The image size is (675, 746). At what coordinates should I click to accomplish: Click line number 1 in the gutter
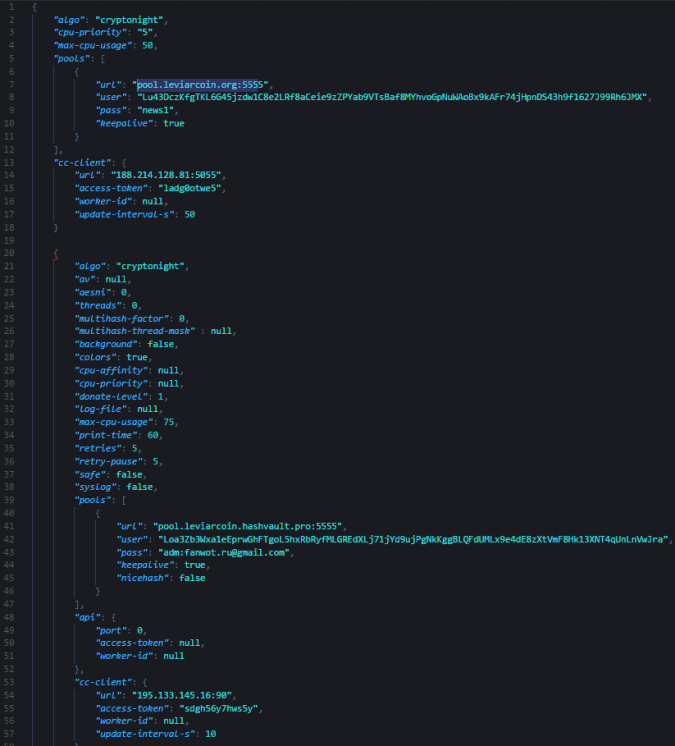(x=10, y=7)
